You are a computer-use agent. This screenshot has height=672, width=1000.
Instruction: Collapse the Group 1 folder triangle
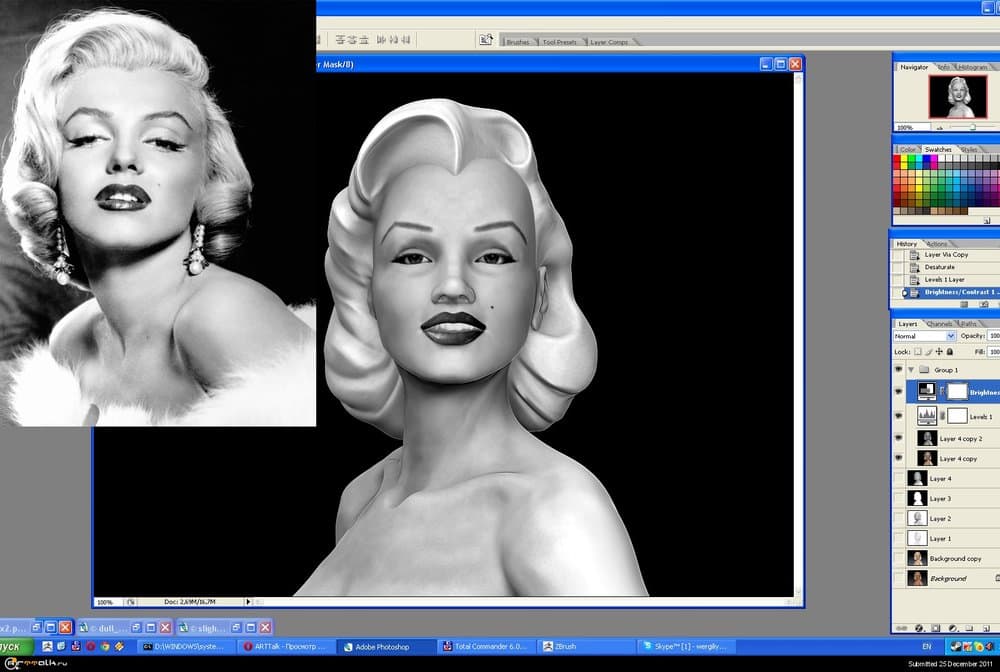coord(911,369)
